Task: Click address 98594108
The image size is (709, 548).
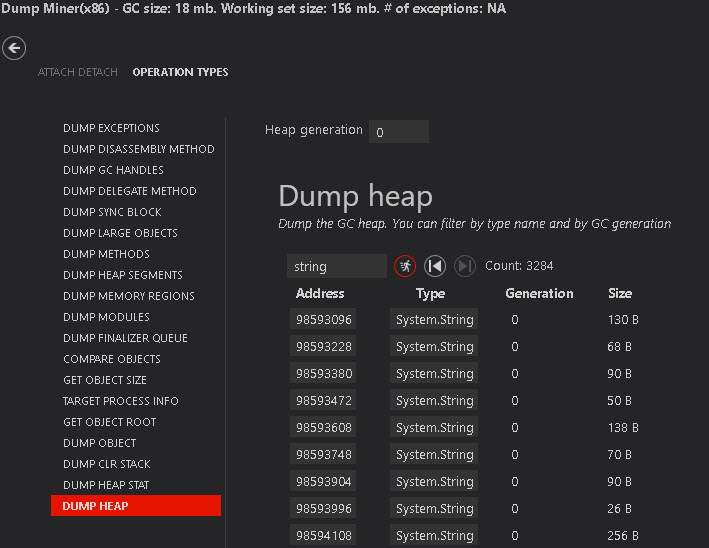Action: tap(323, 536)
